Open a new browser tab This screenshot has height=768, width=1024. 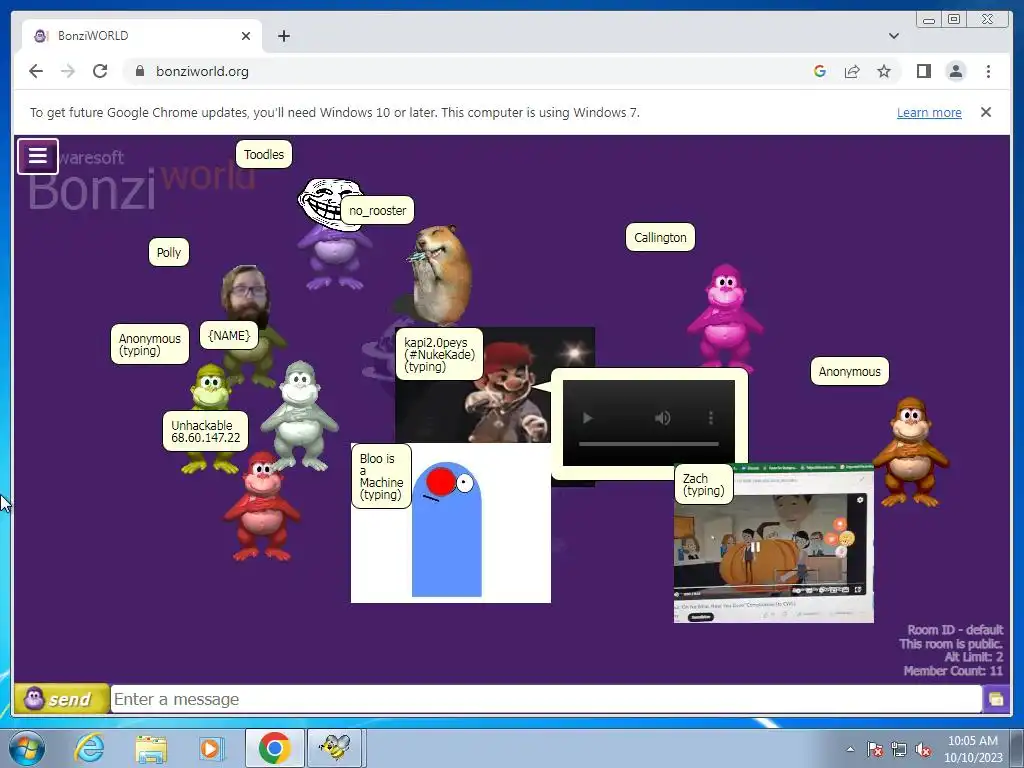(x=283, y=36)
